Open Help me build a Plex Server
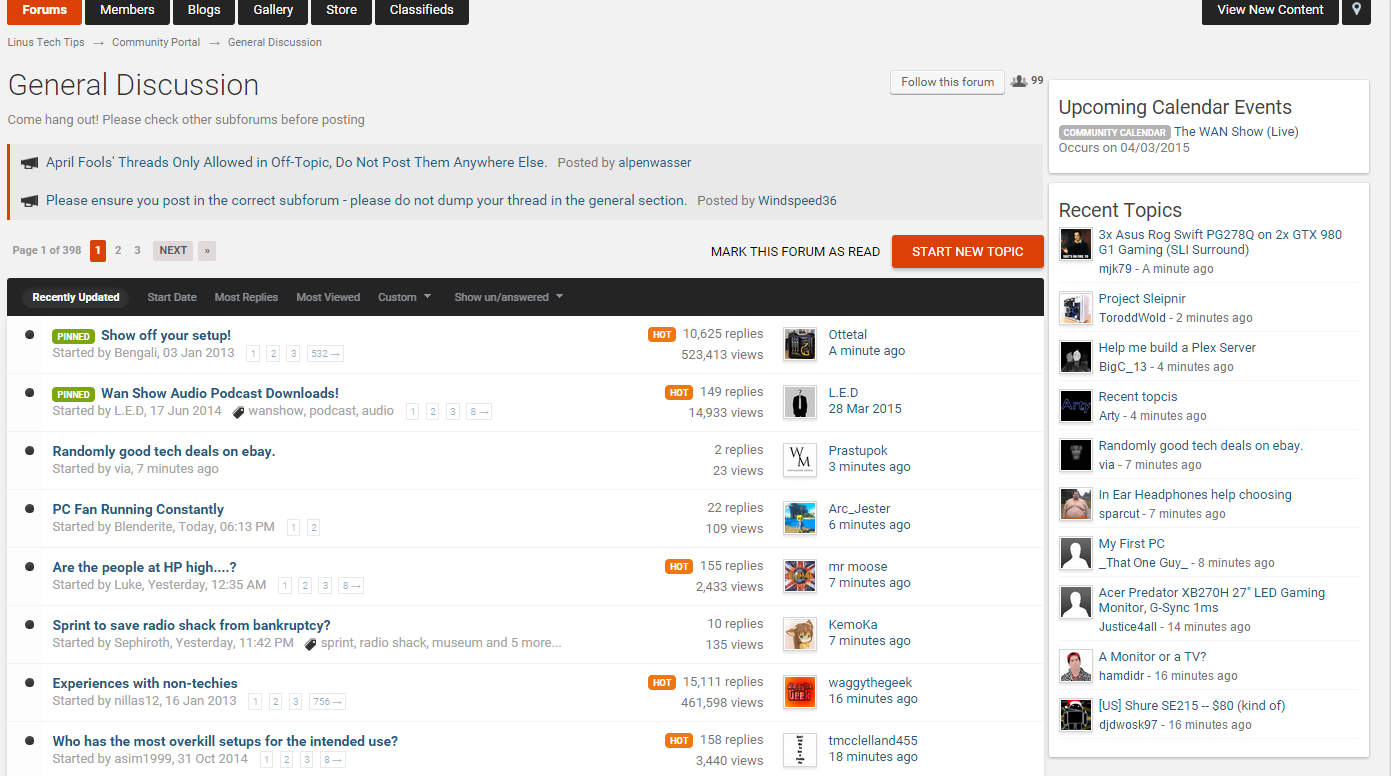This screenshot has height=776, width=1391. tap(1177, 347)
